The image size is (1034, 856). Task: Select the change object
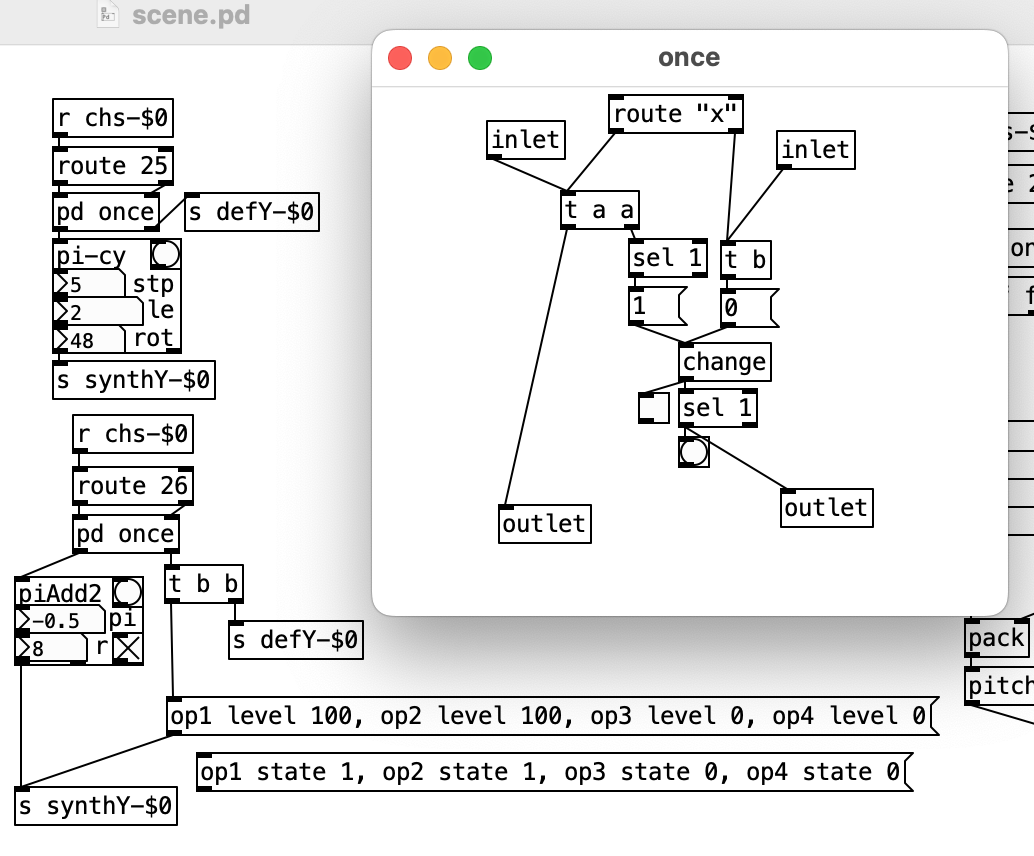[725, 361]
